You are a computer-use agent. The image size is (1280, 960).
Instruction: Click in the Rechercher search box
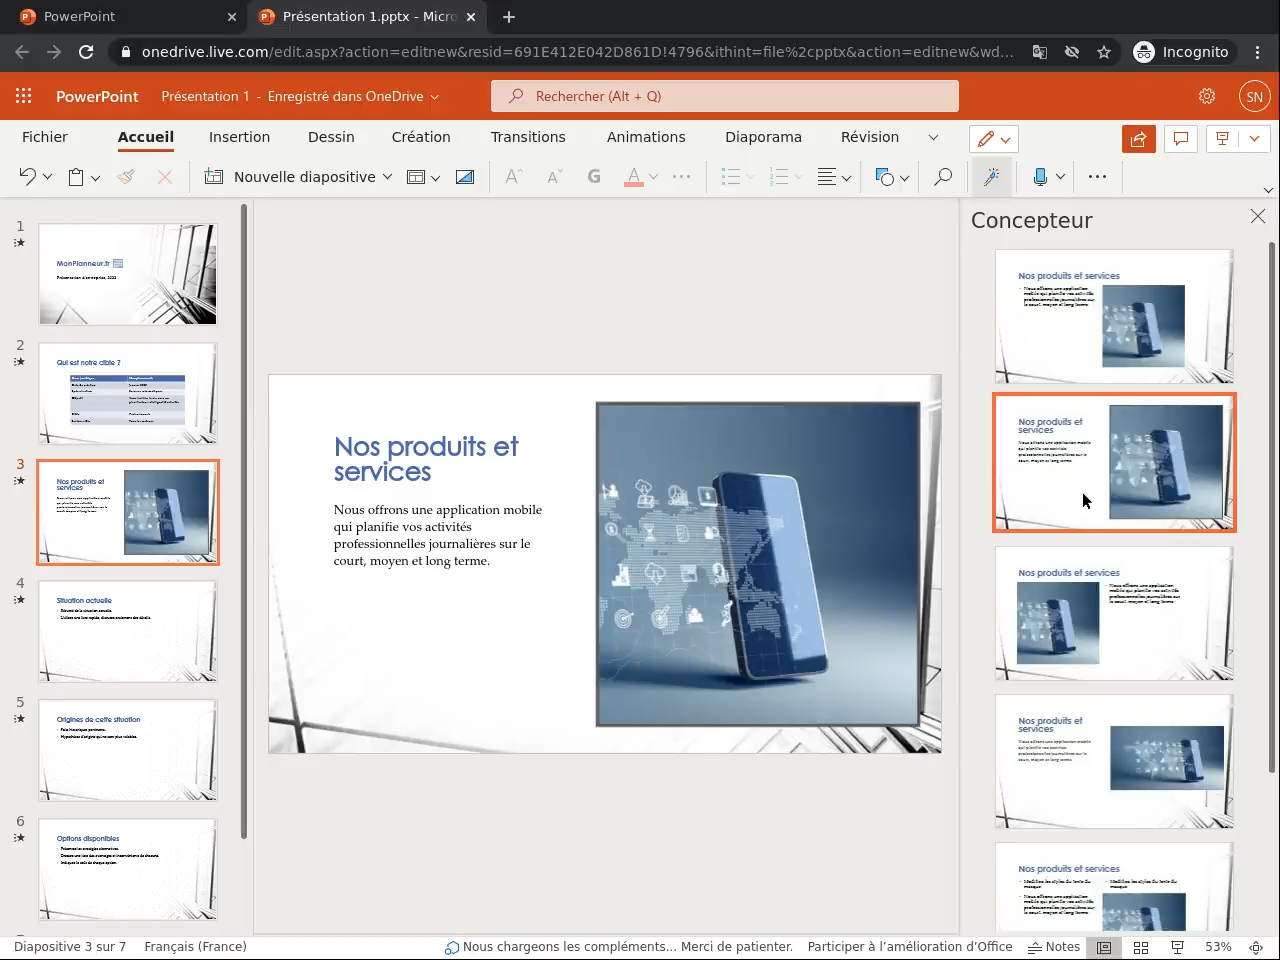[724, 96]
